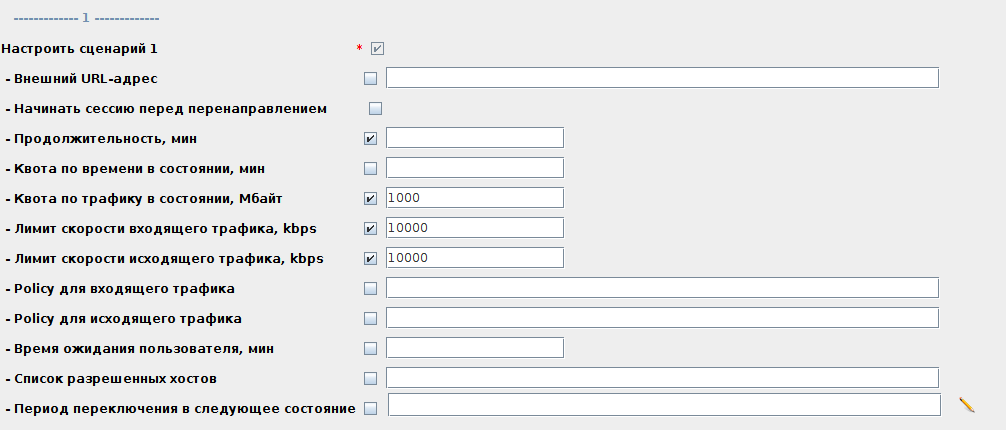Enable 'Квота по времени в состоянии' checkbox
Screen dimensions: 1006x430
click(371, 168)
